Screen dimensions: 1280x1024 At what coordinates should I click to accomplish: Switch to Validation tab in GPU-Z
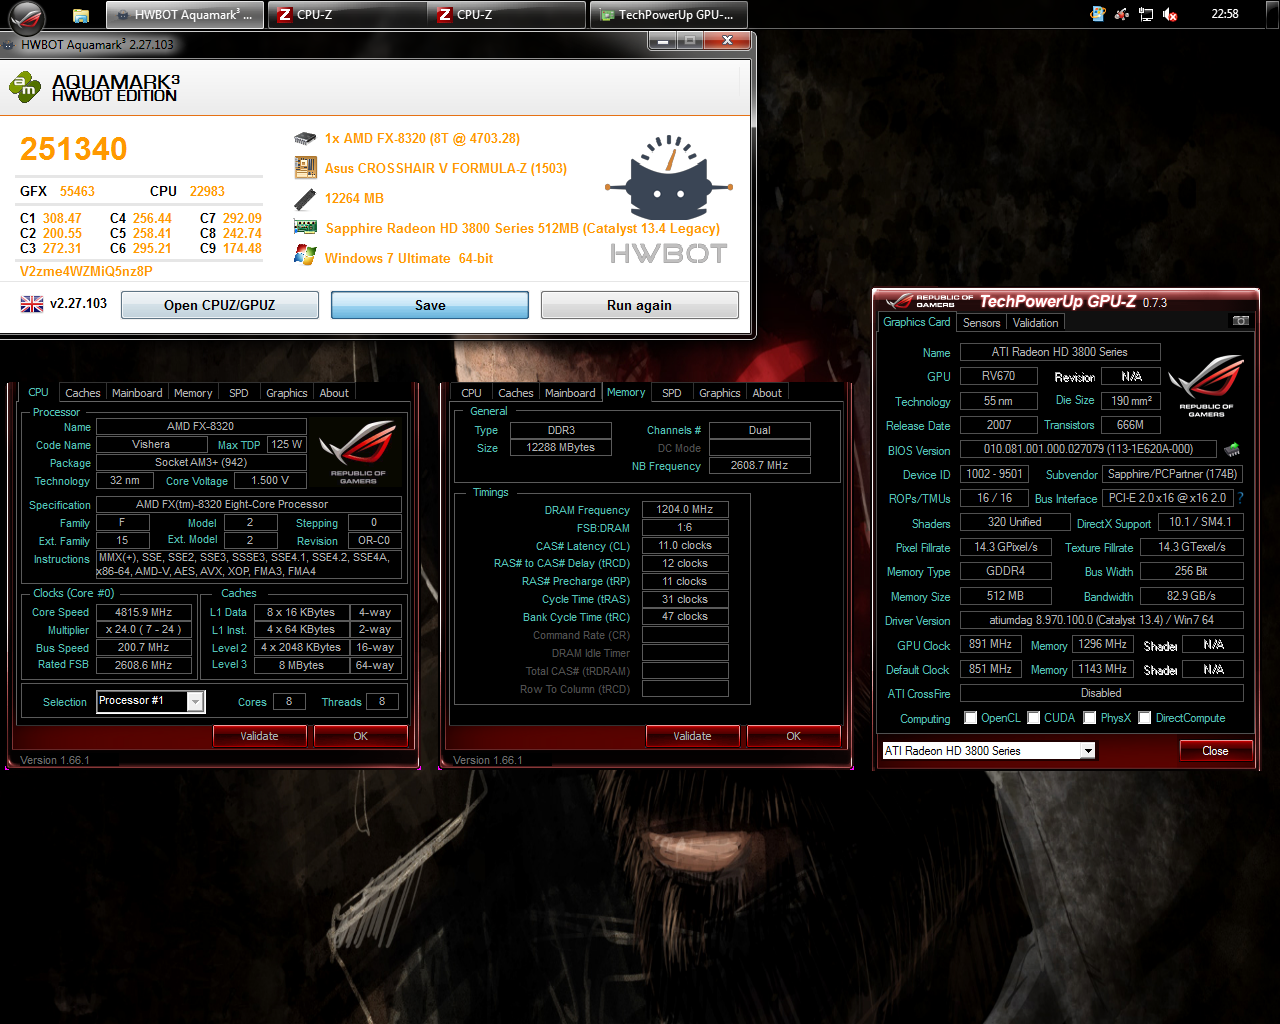tap(1035, 323)
